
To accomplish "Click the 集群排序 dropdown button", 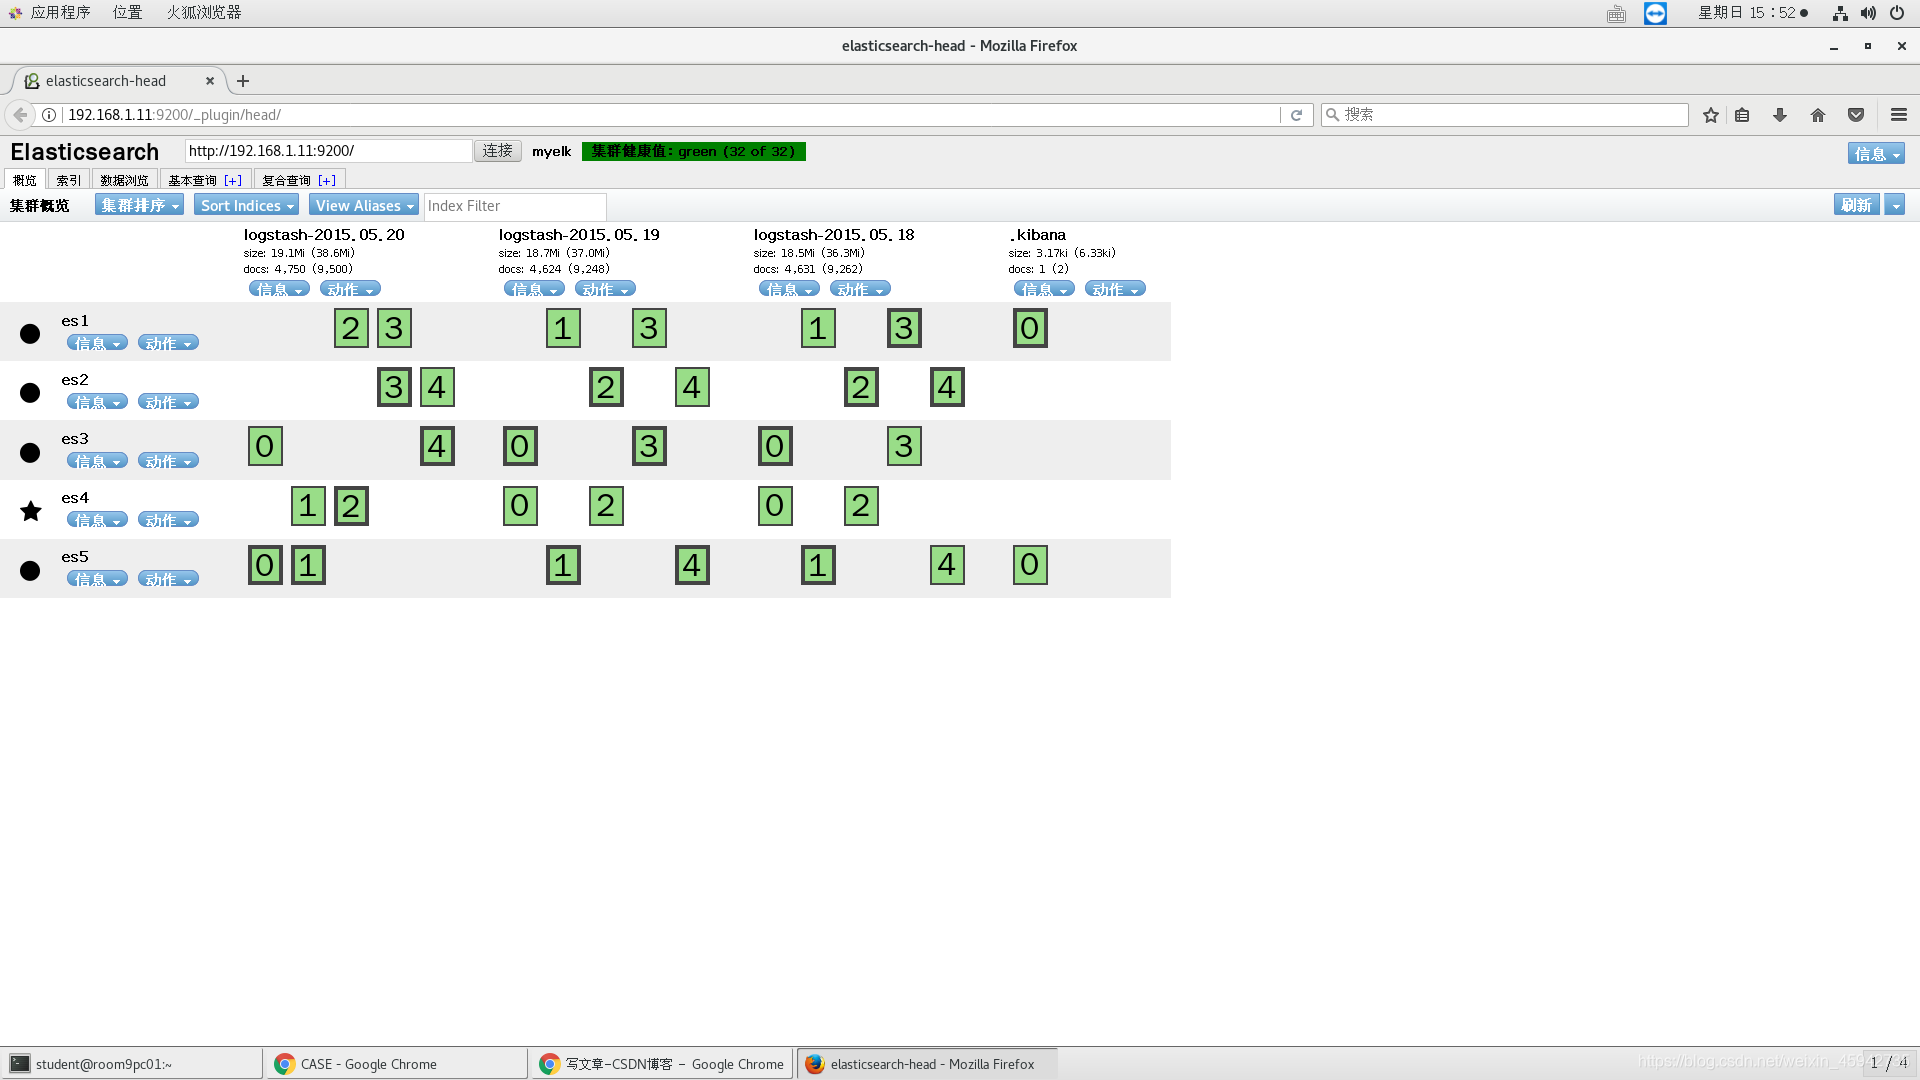I will click(138, 204).
